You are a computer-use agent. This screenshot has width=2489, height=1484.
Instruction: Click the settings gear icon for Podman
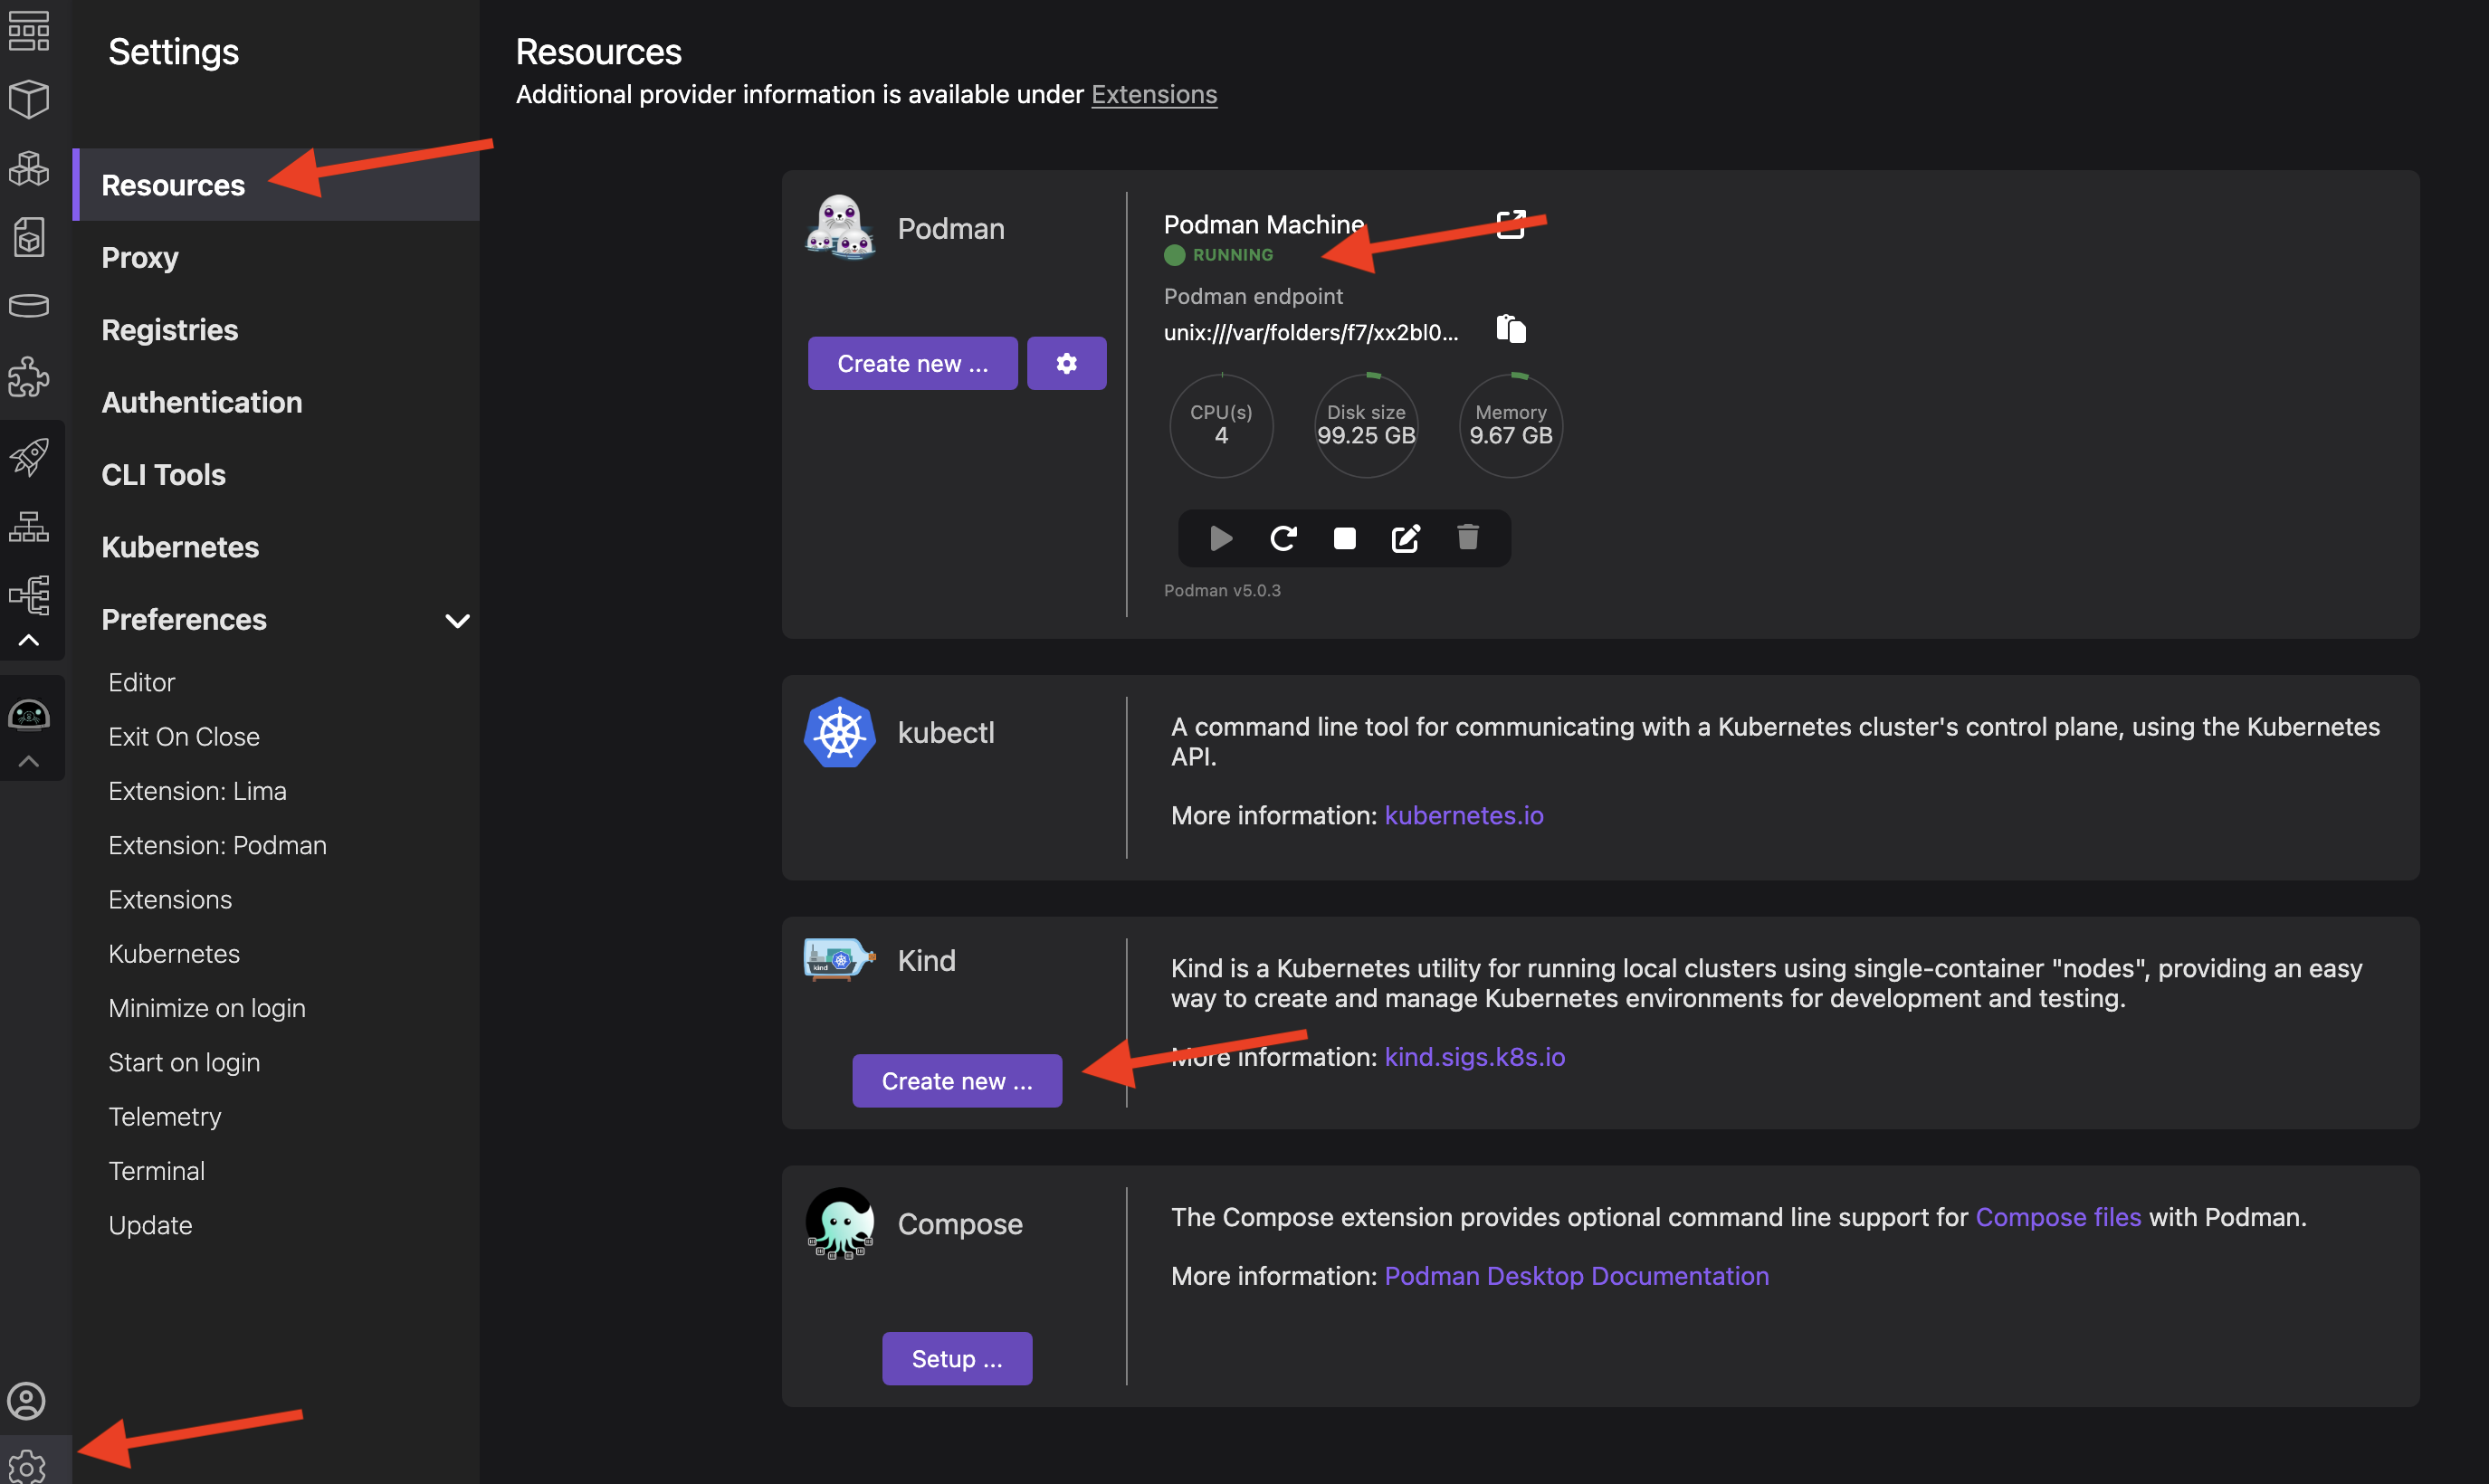tap(1065, 362)
